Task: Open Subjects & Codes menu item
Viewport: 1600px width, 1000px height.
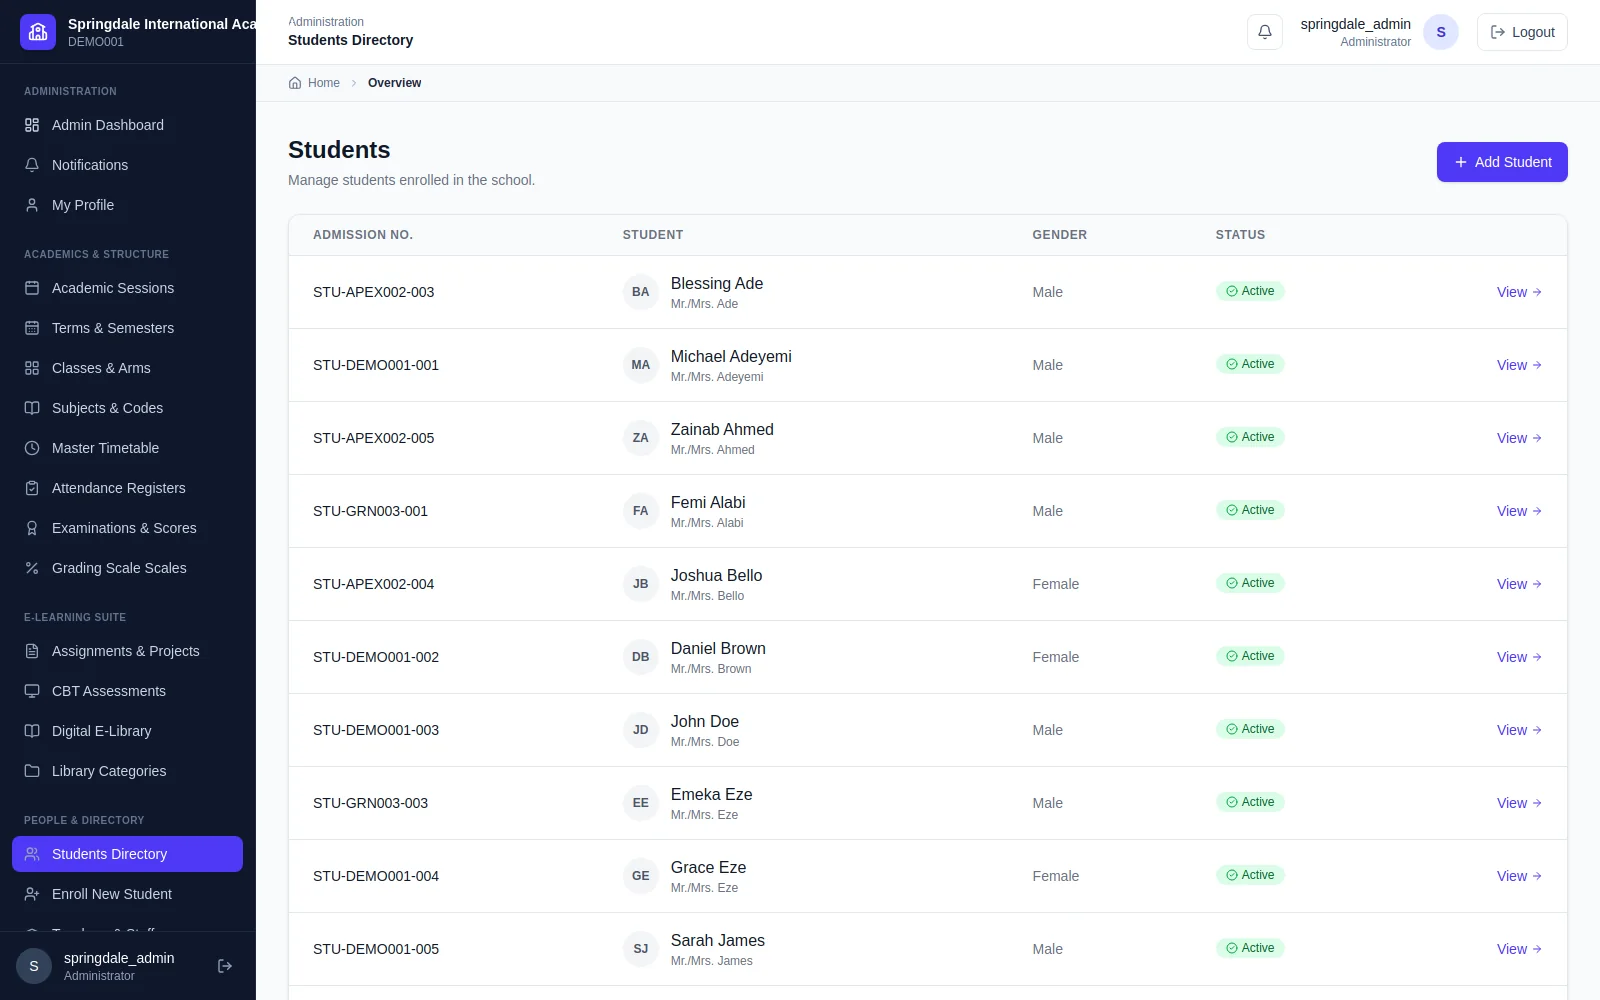Action: point(127,408)
